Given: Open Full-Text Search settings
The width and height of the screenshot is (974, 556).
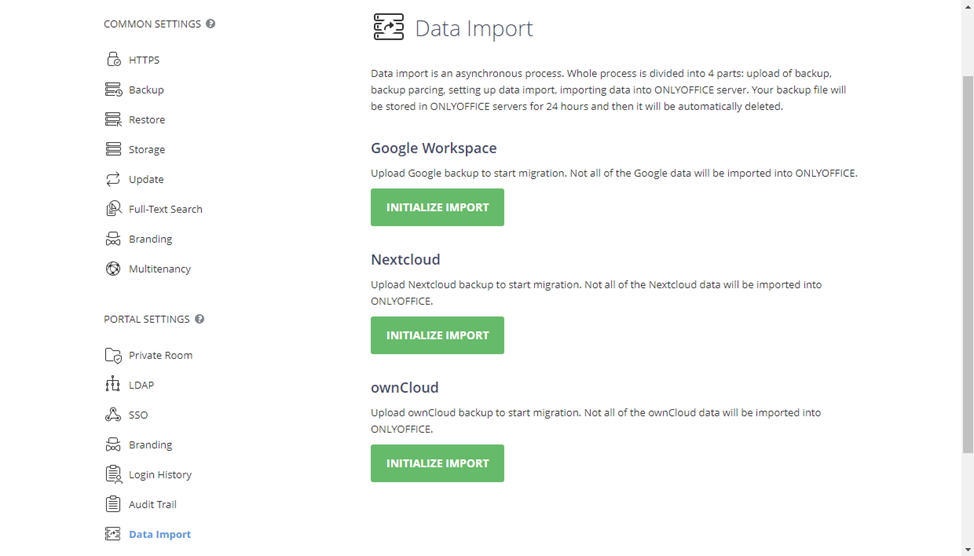Looking at the screenshot, I should [x=165, y=209].
